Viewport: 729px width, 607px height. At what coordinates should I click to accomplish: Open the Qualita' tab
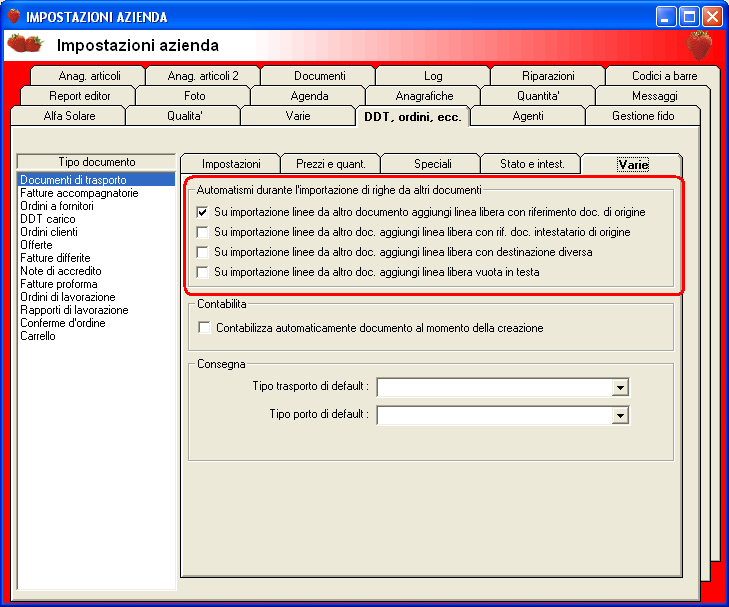pyautogui.click(x=185, y=116)
